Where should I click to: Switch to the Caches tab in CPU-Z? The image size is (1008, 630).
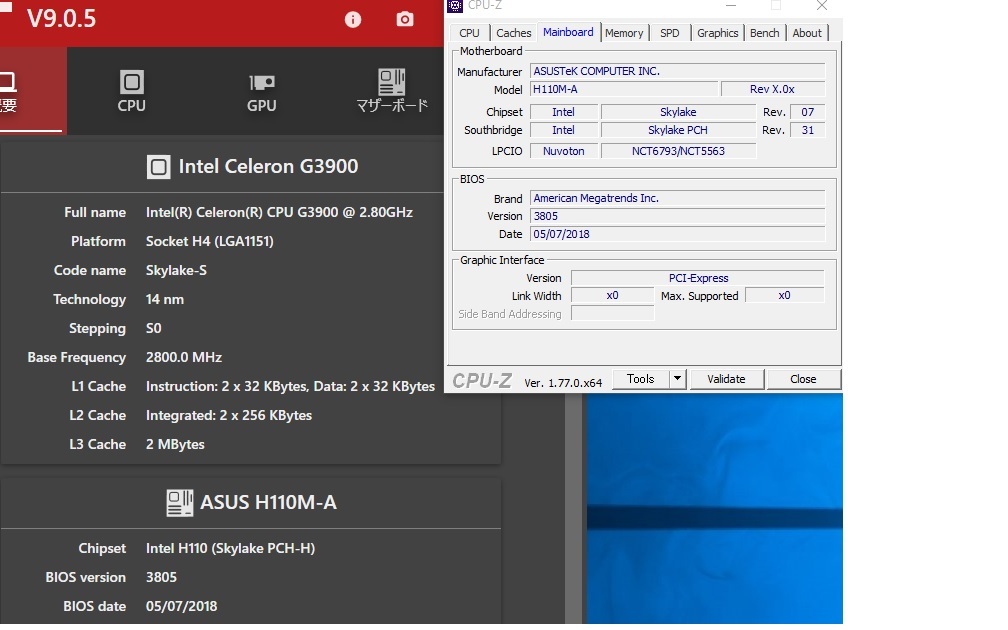click(x=513, y=33)
